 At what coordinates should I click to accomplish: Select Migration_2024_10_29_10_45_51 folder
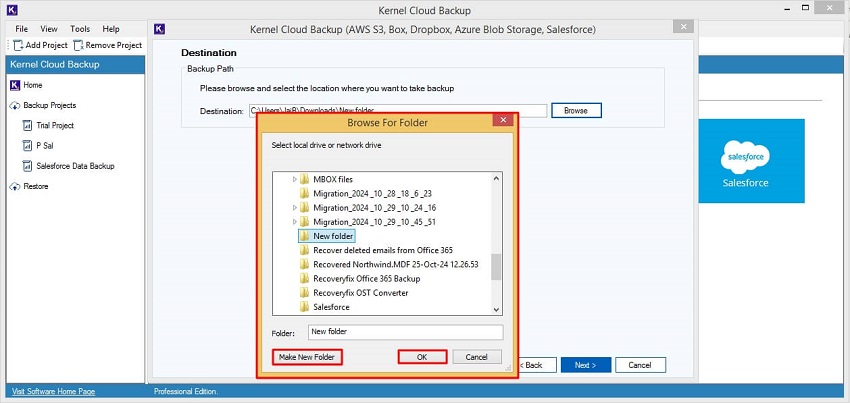pos(375,221)
